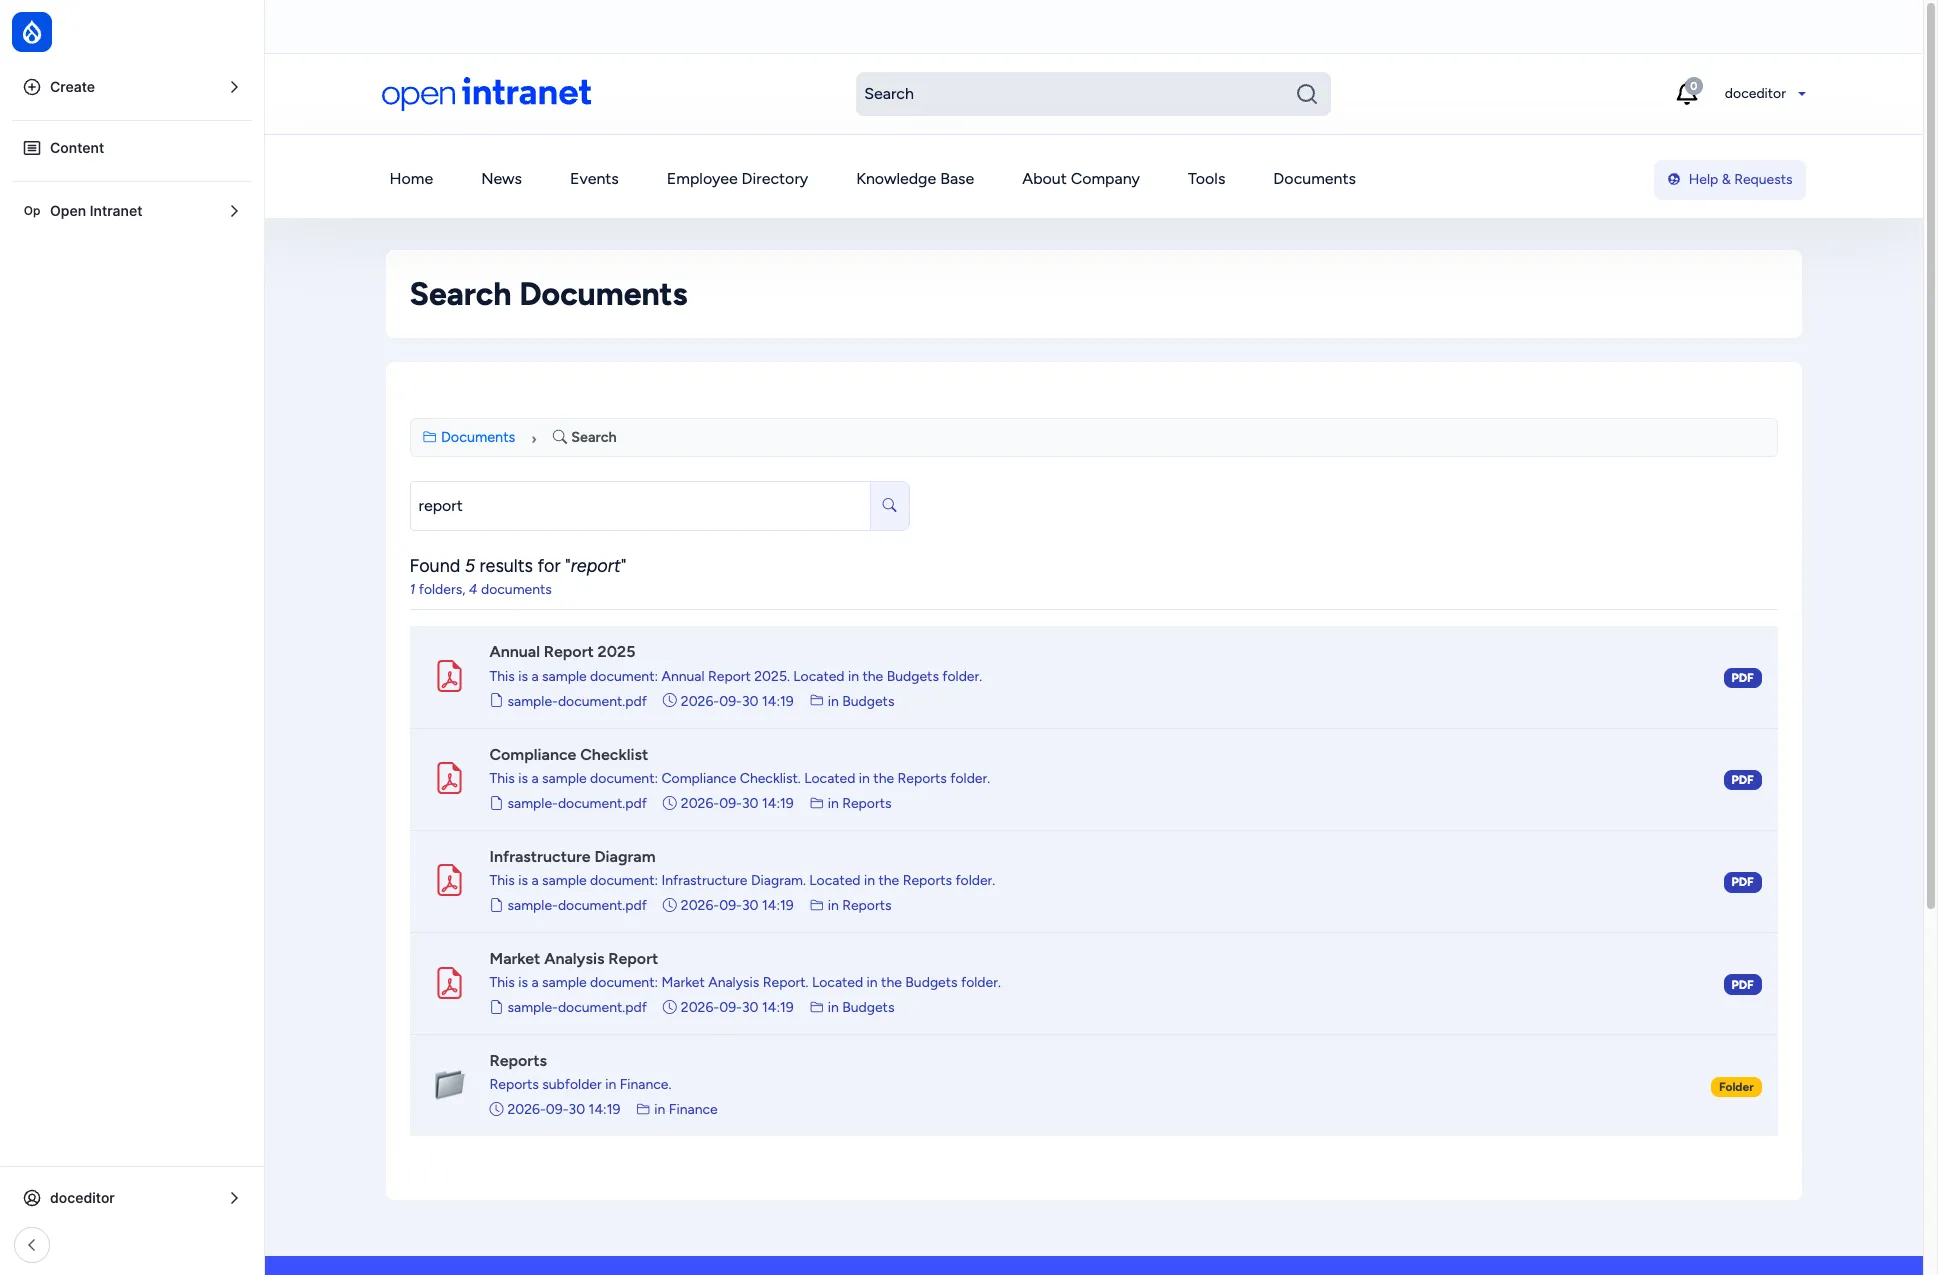Click the header search magnifier icon
1938x1275 pixels.
click(1306, 94)
